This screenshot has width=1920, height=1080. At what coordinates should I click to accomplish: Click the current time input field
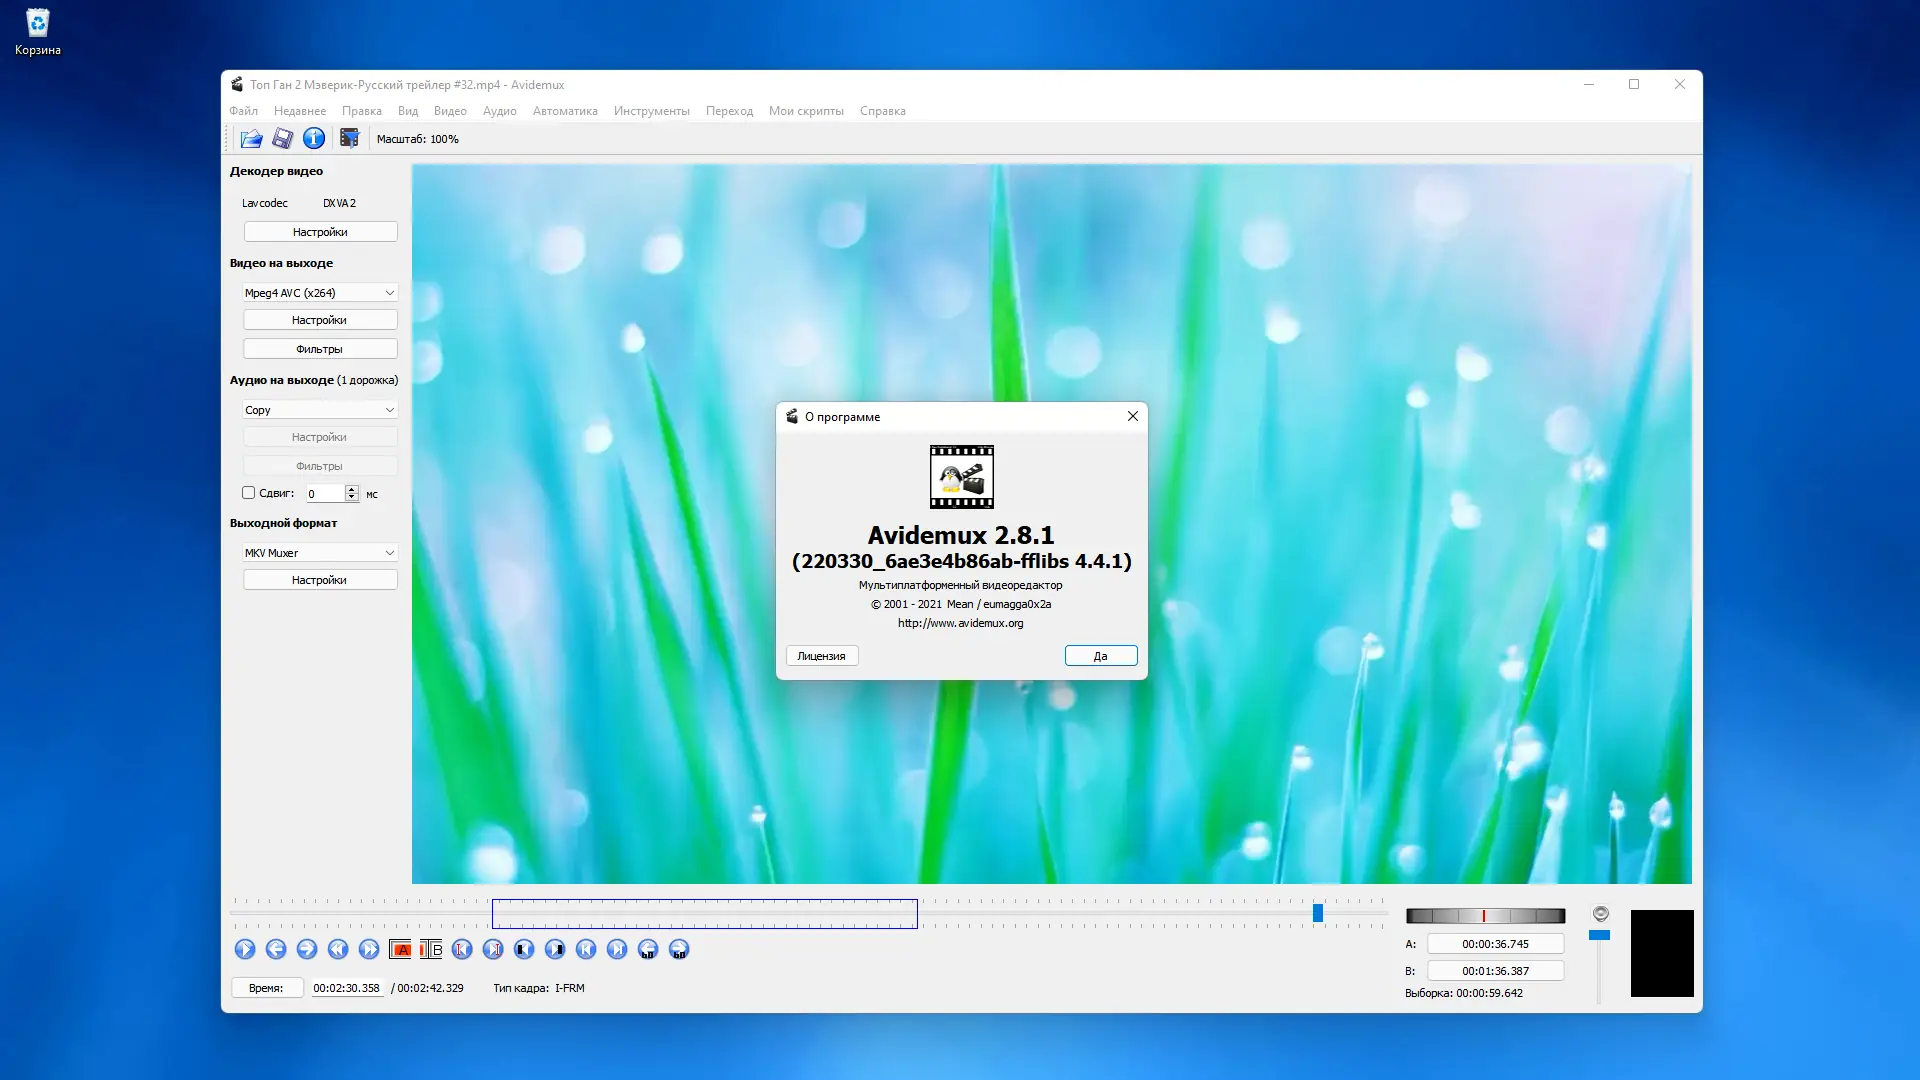[346, 988]
